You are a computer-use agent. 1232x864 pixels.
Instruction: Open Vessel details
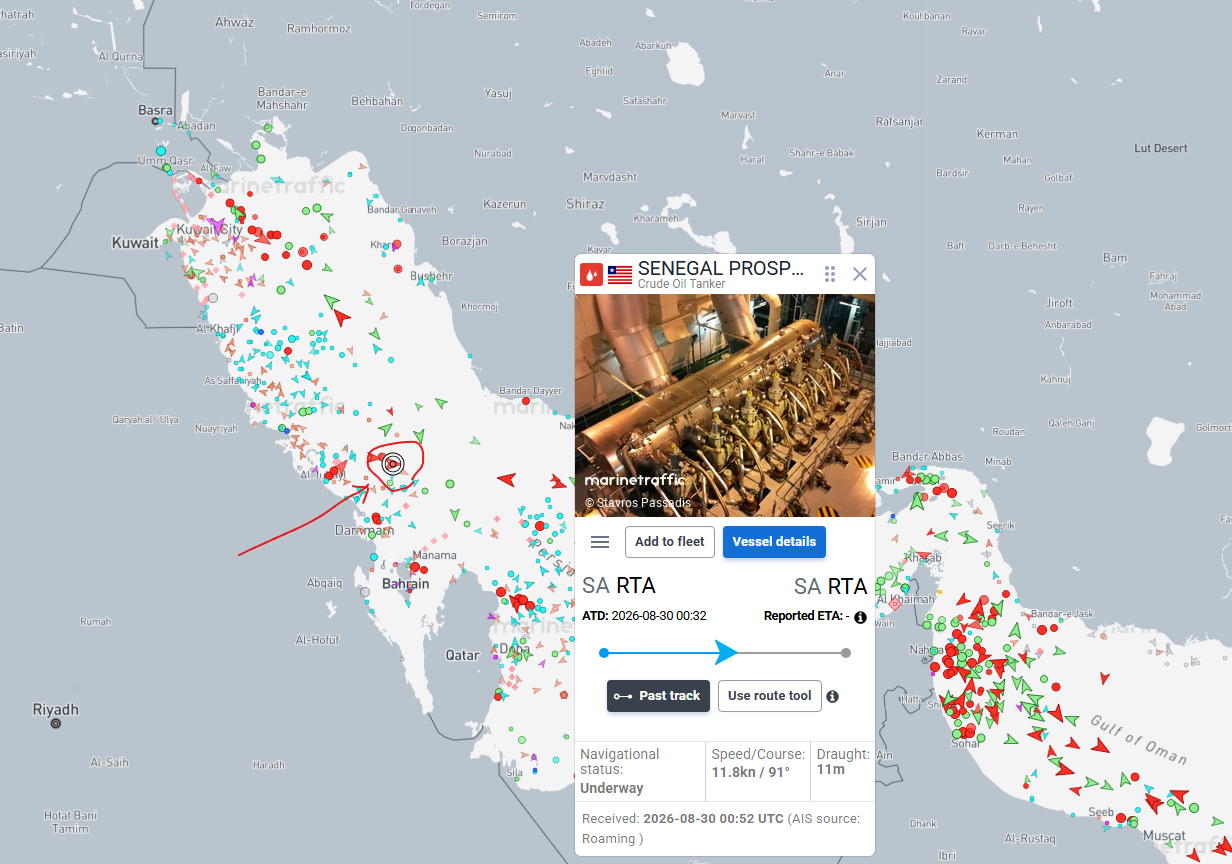[774, 542]
